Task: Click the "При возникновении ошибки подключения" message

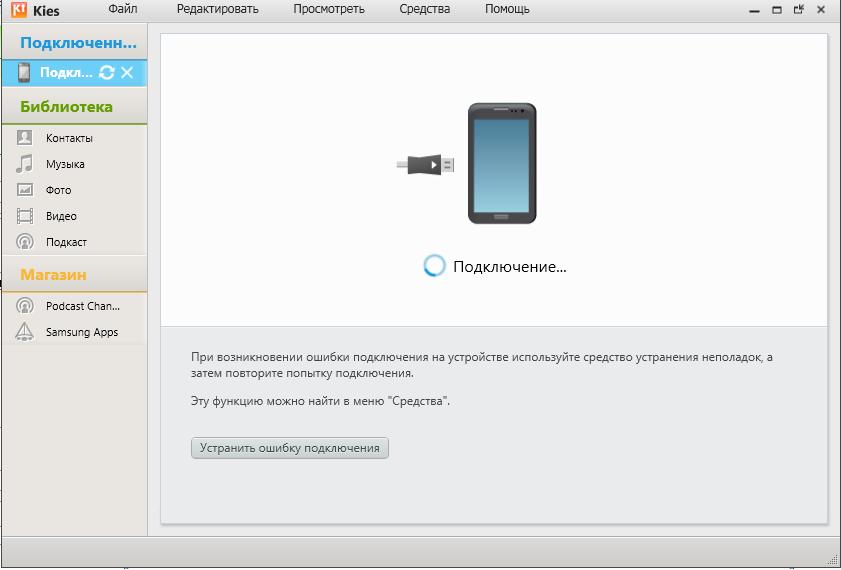Action: [482, 365]
